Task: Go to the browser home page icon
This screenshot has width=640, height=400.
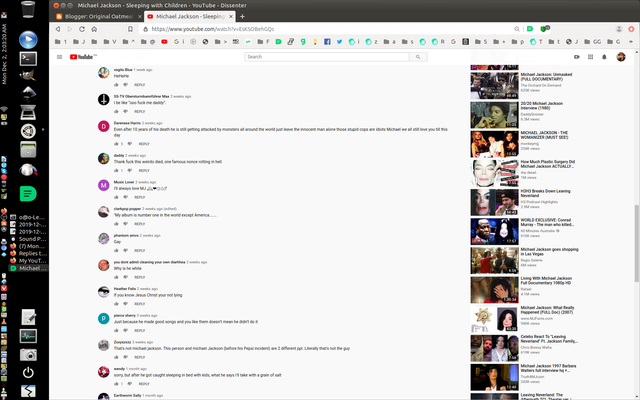Action: tap(94, 29)
